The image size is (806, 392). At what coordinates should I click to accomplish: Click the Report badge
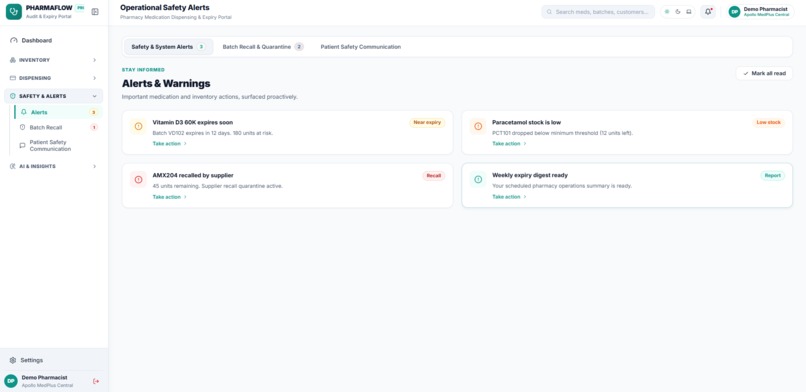click(x=773, y=176)
